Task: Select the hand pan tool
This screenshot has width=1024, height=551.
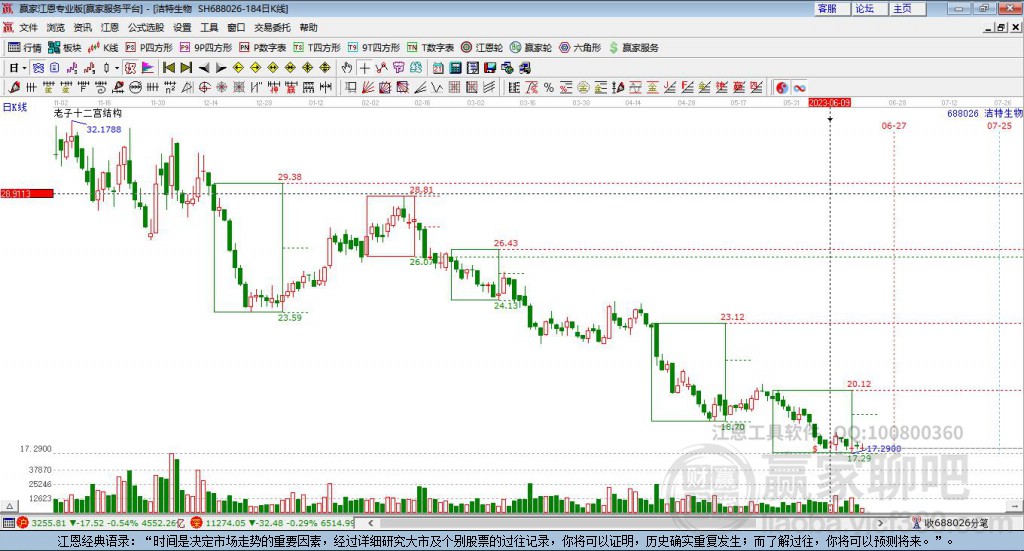Action: click(x=347, y=68)
